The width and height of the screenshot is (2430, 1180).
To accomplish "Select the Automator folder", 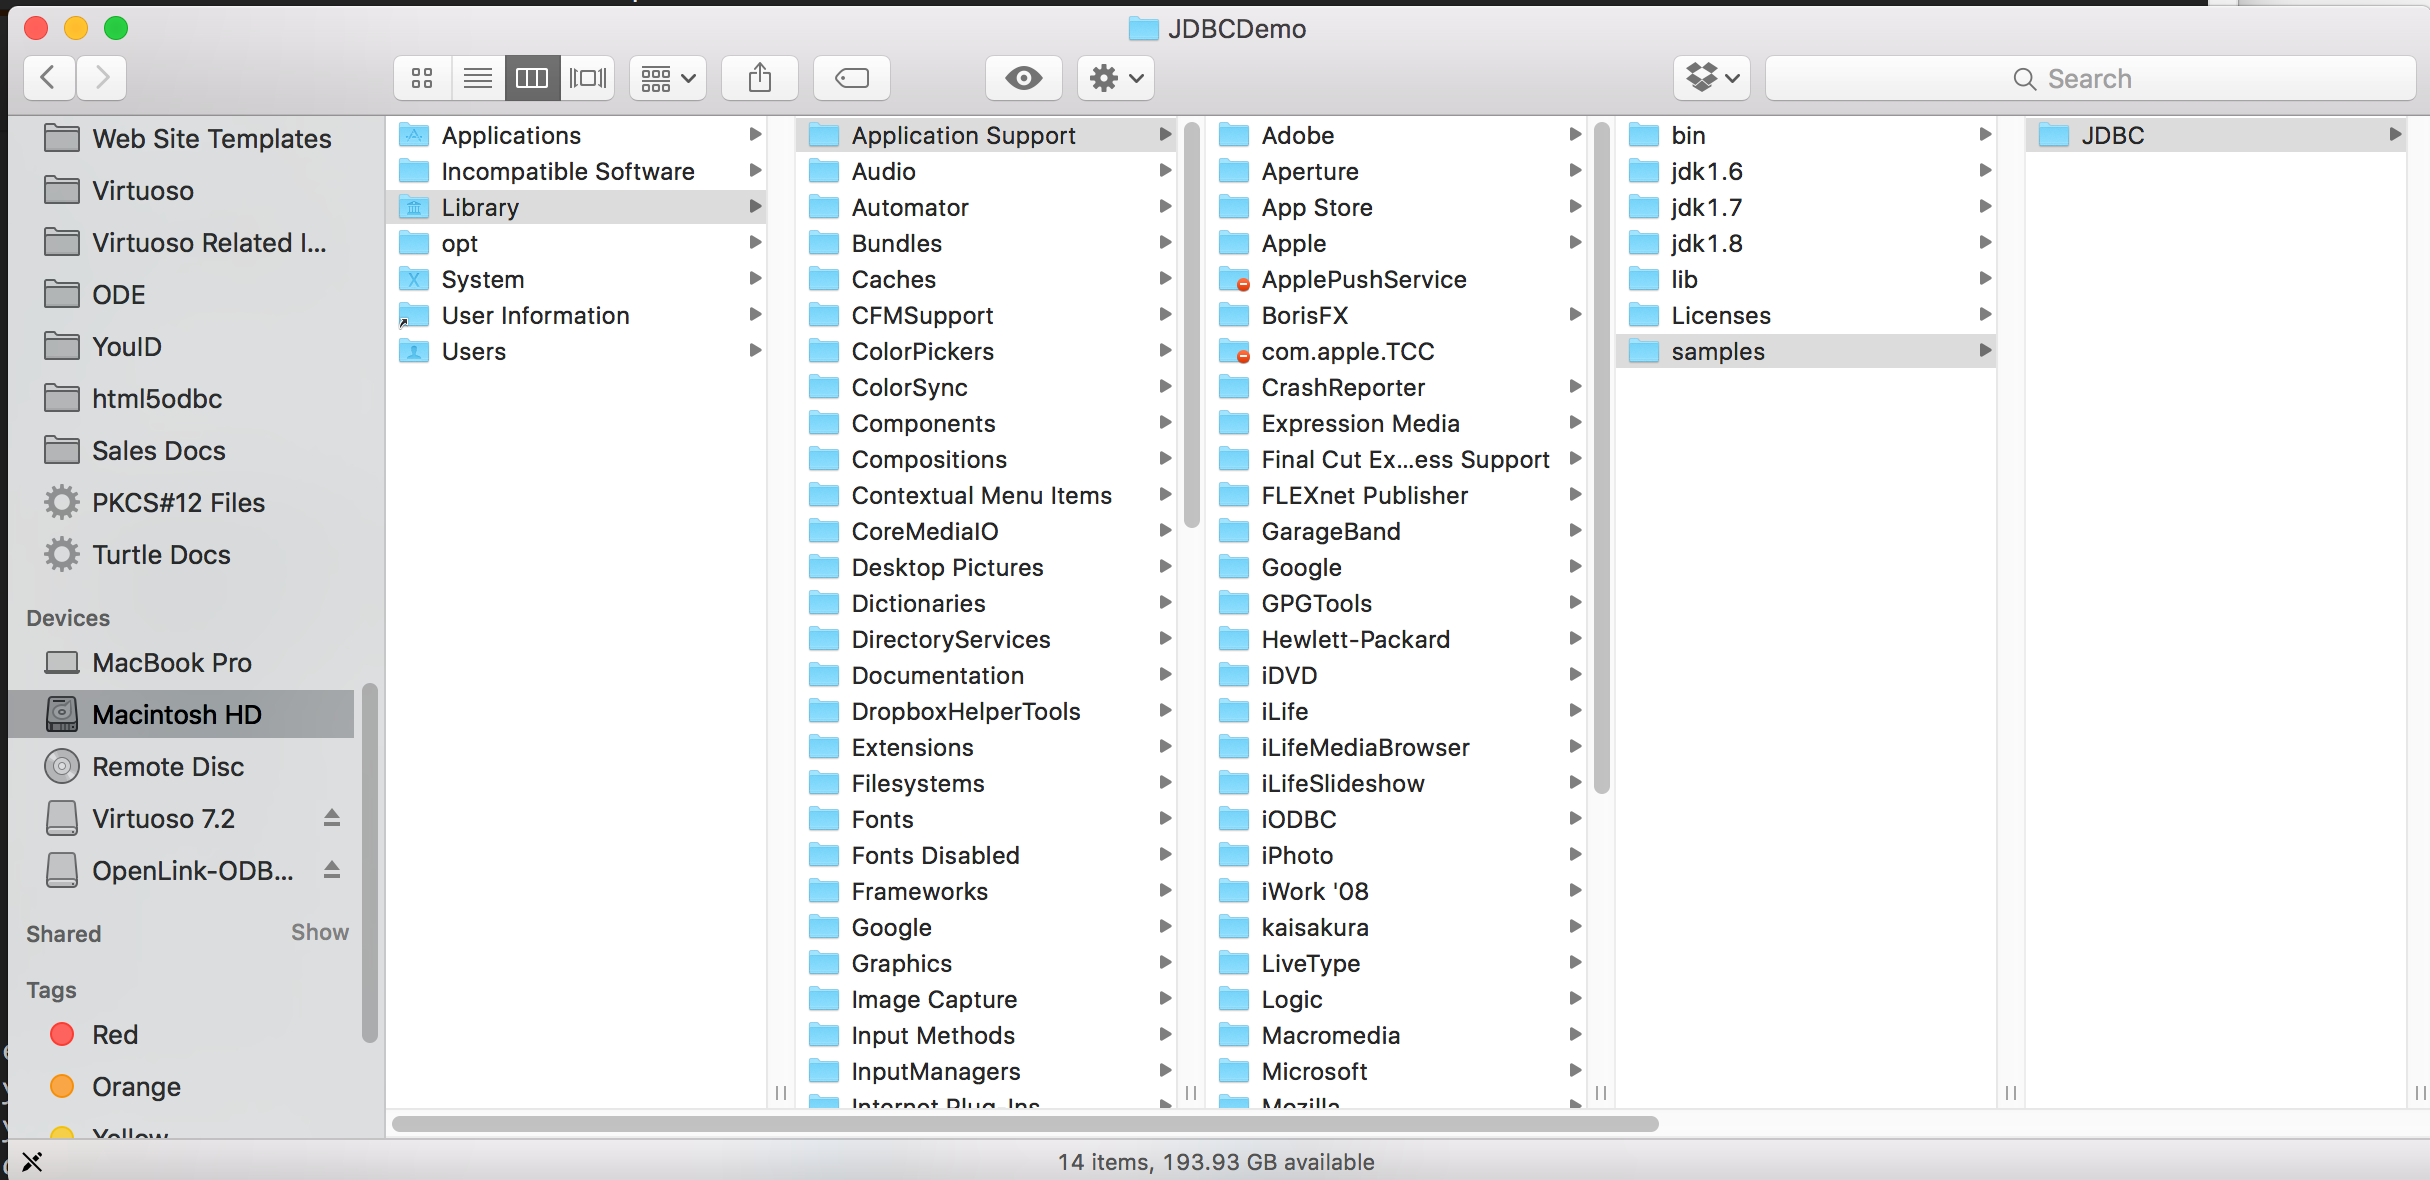I will click(988, 207).
